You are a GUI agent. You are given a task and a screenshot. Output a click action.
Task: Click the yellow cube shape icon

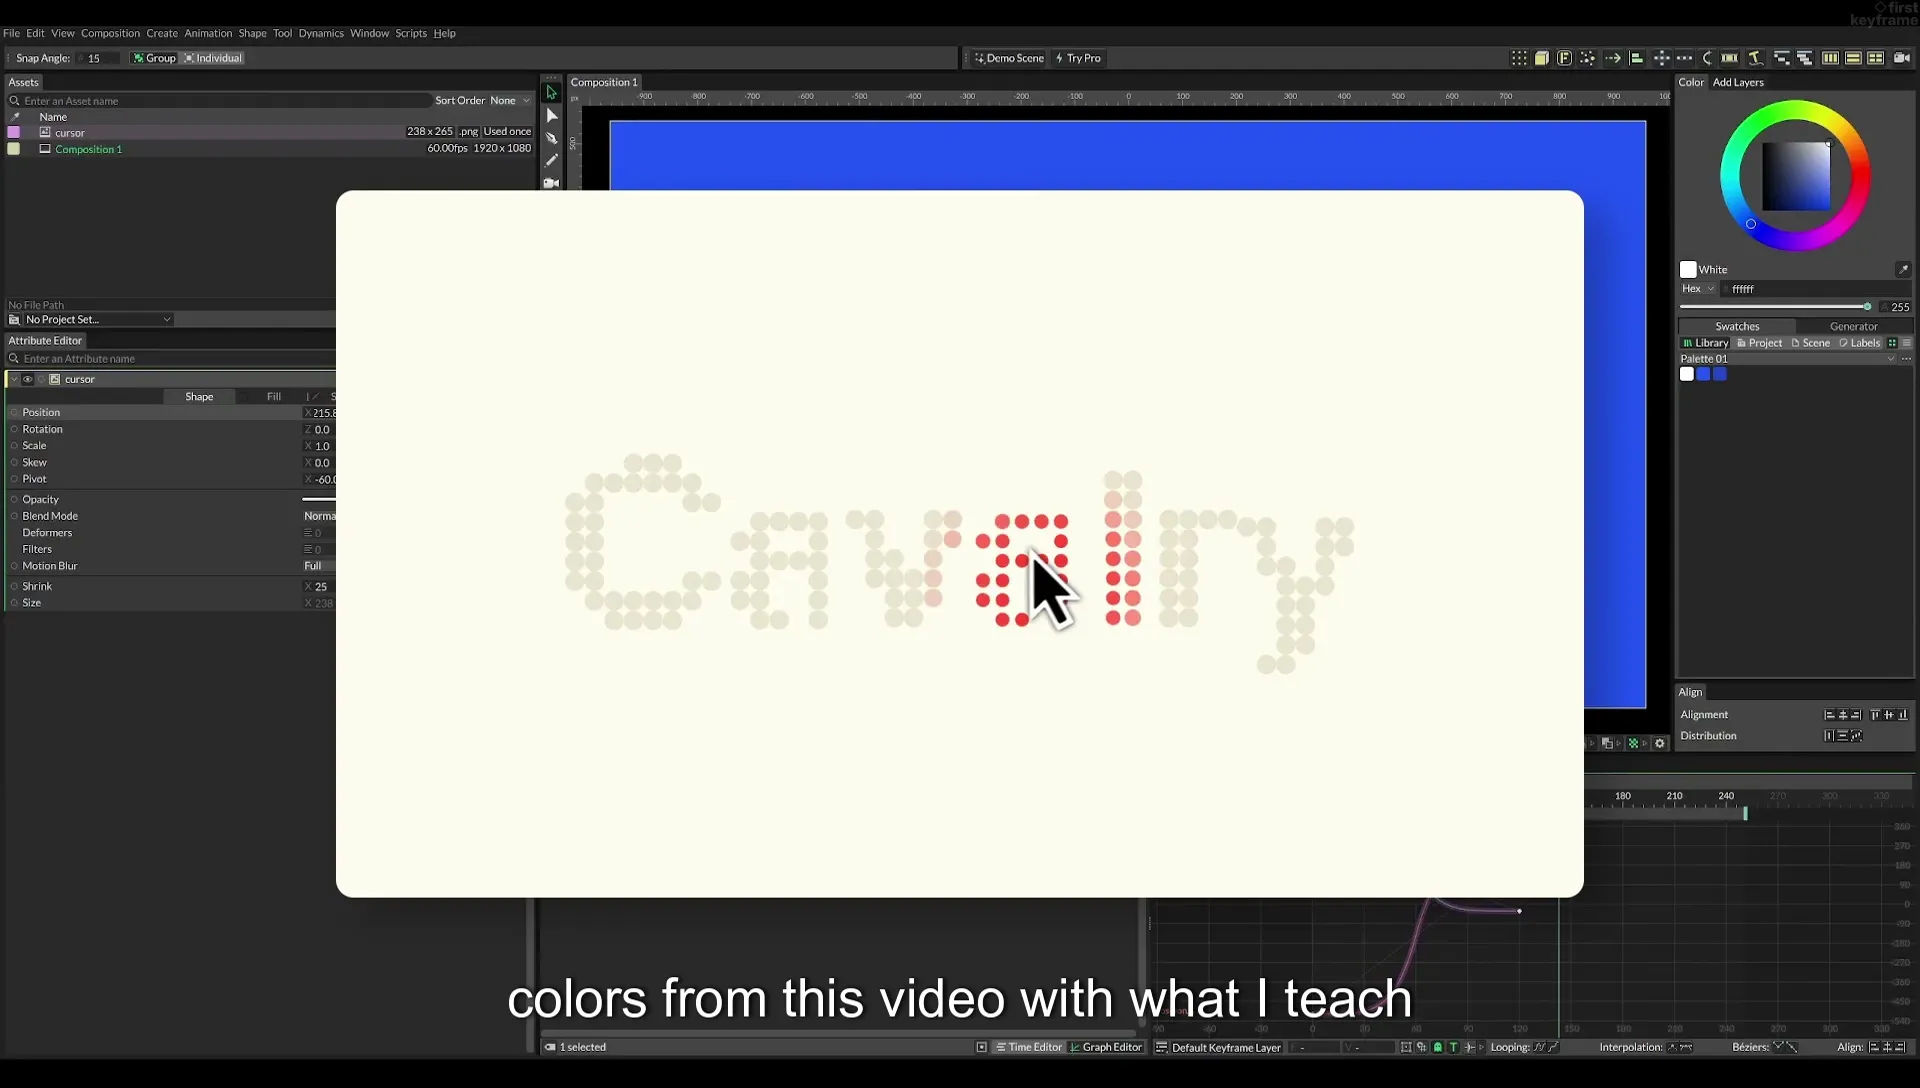1542,58
